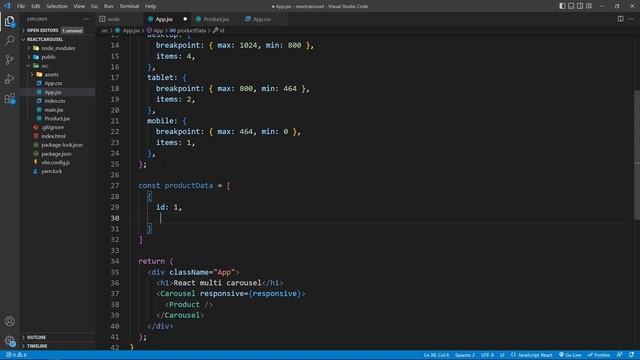Open the Search view in activity bar
640x360 pixels.
[x=9, y=40]
